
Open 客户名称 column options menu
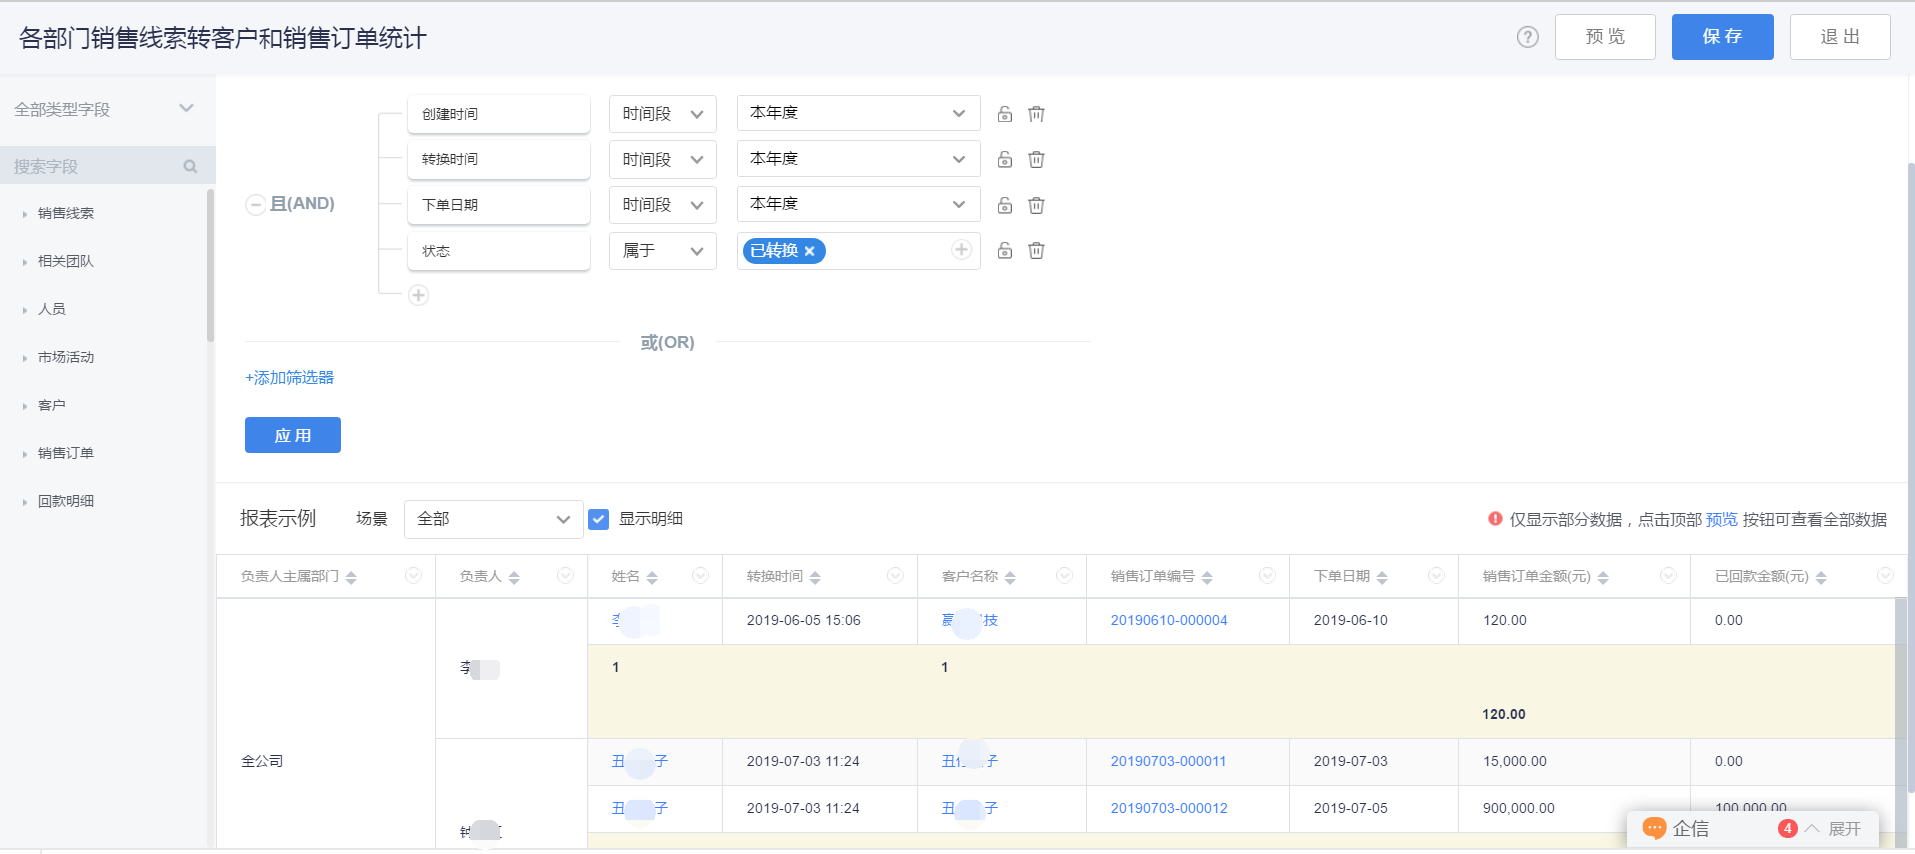point(1064,575)
